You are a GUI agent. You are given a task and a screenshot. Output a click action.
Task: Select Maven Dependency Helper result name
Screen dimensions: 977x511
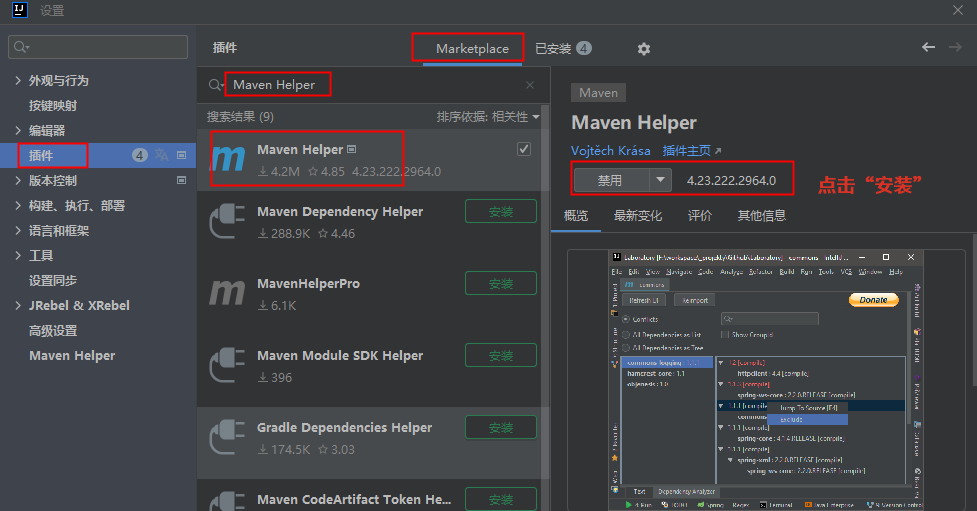click(340, 211)
